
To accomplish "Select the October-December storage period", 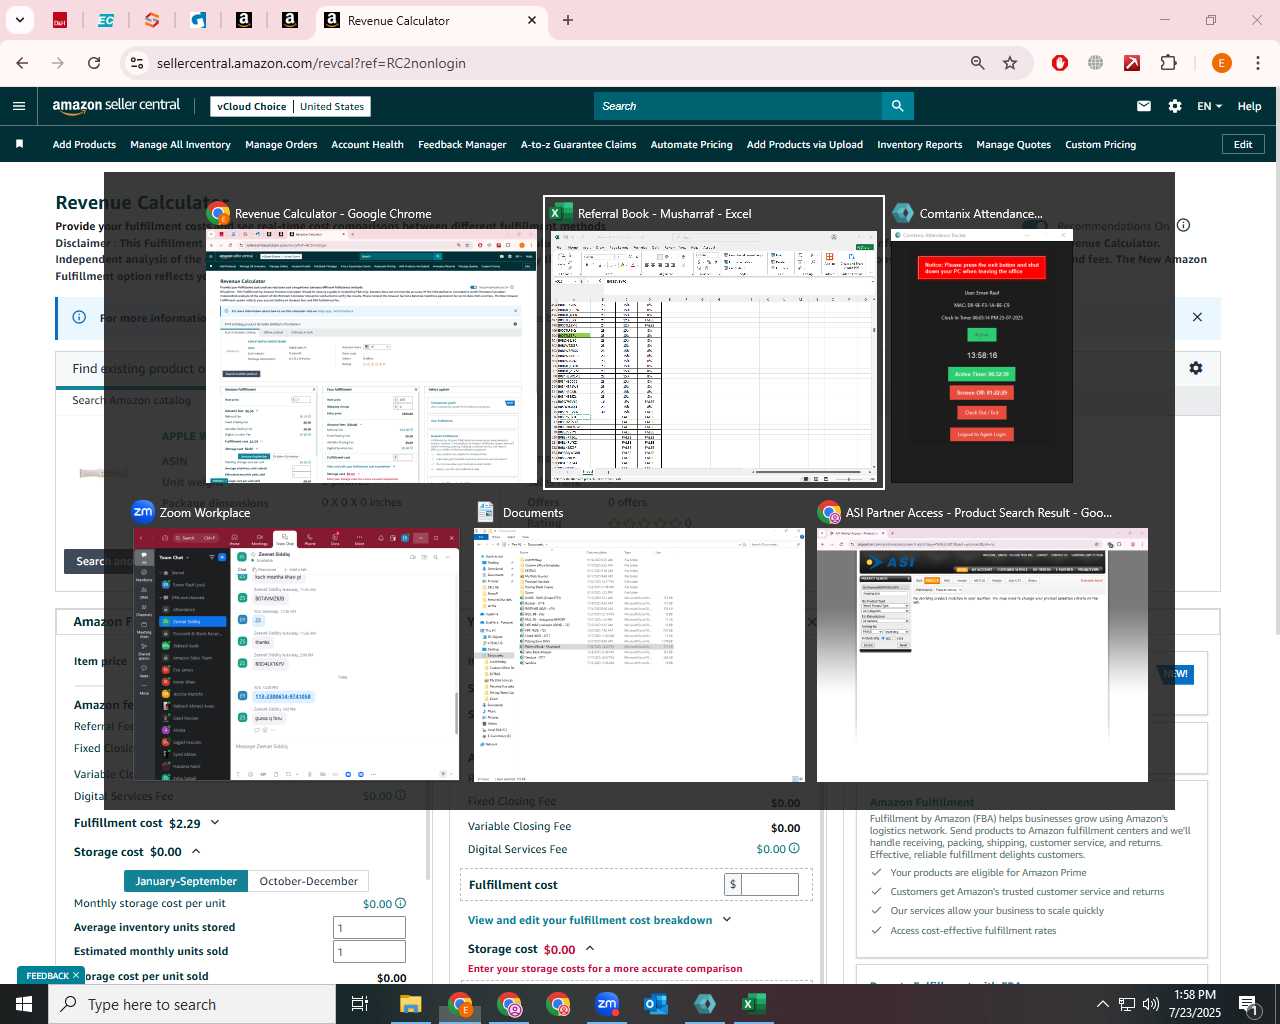I will pos(308,881).
